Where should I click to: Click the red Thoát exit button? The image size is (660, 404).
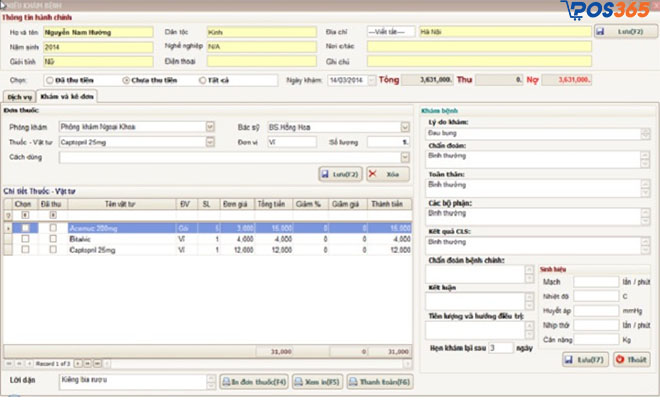[630, 359]
